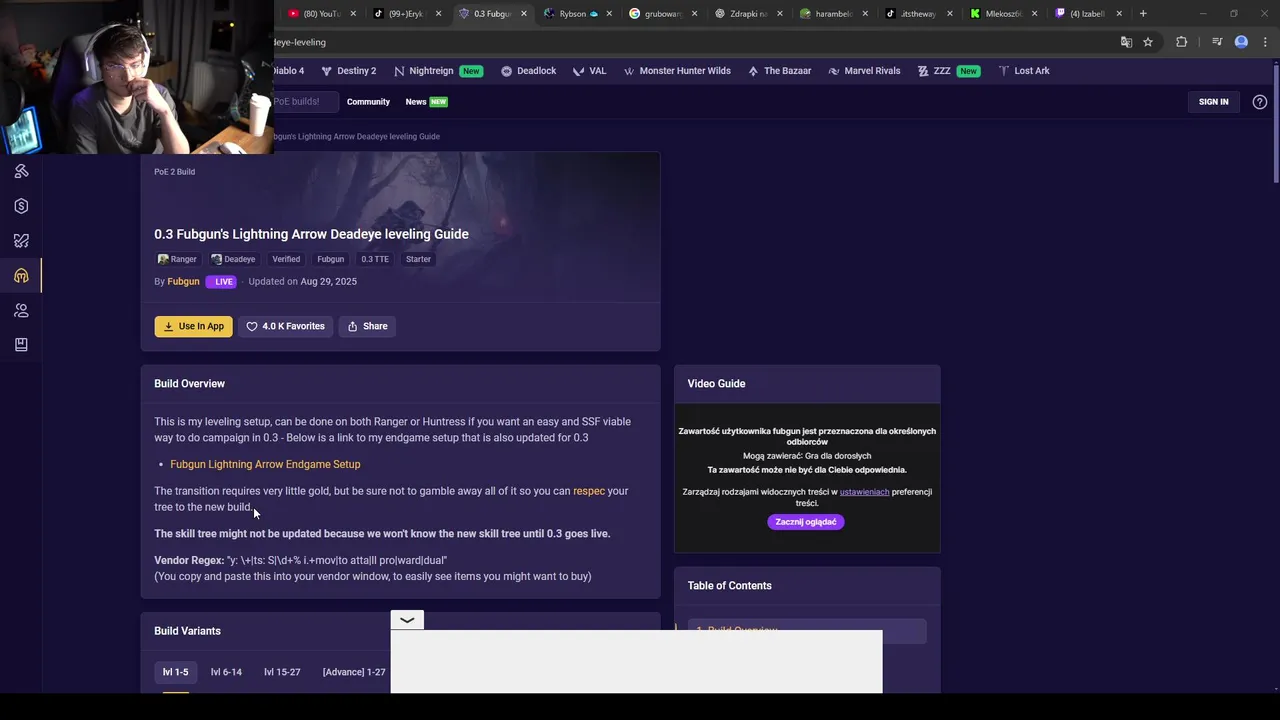Open the Nightreign game section
1280x720 pixels.
click(x=438, y=71)
